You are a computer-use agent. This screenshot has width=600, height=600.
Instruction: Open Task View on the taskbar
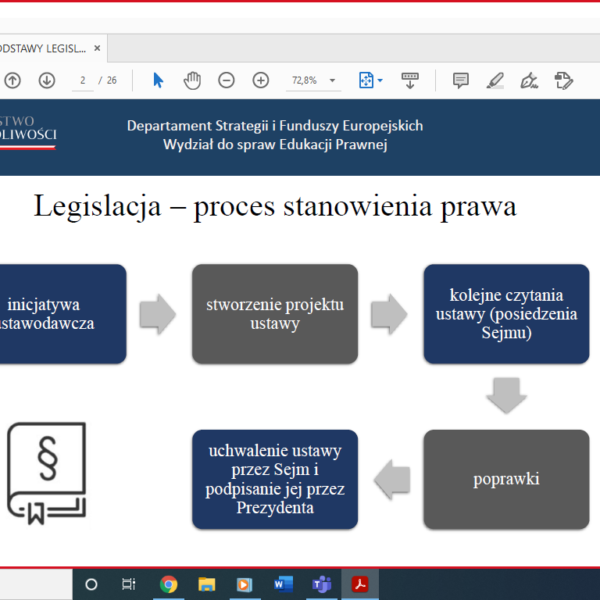tap(129, 584)
